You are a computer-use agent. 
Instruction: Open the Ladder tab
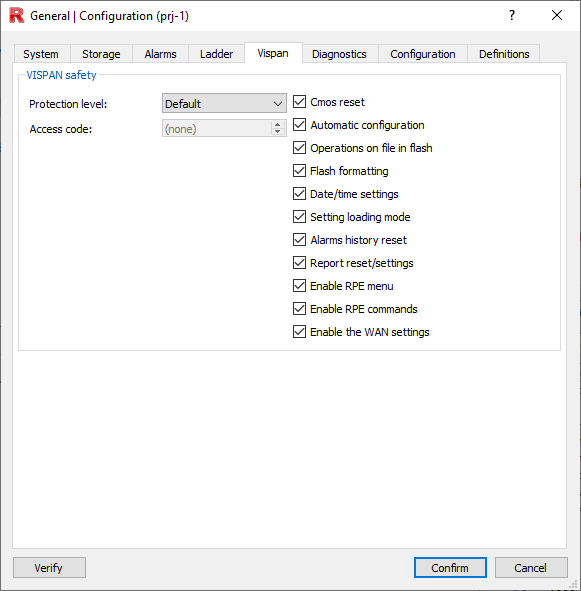216,54
